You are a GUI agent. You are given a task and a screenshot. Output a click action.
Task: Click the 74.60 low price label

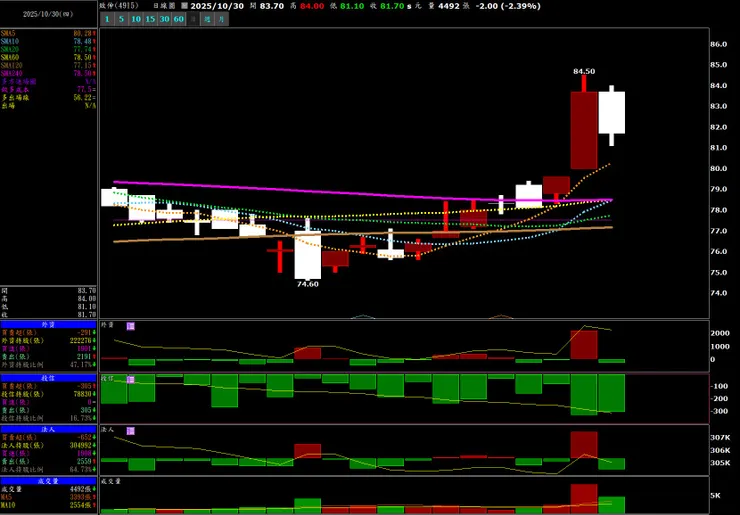pyautogui.click(x=307, y=284)
